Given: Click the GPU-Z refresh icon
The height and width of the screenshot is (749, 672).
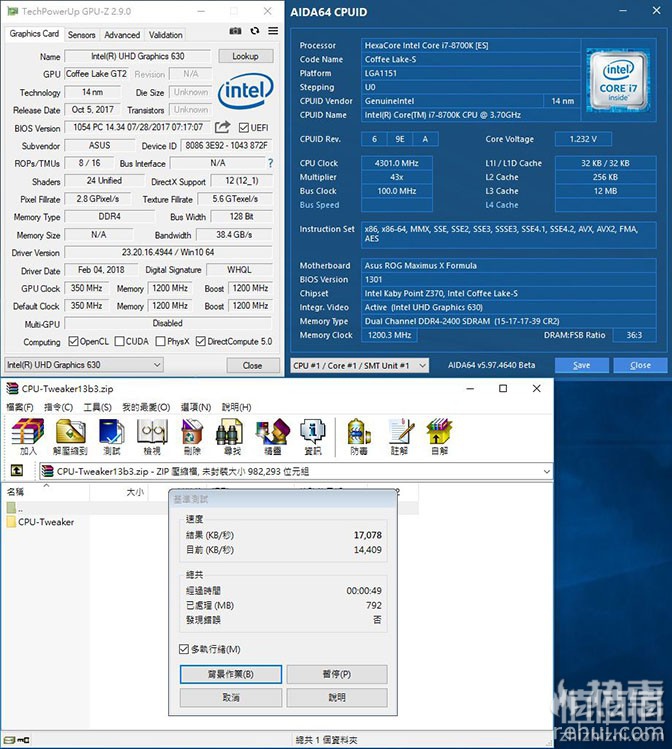Looking at the screenshot, I should (x=255, y=31).
